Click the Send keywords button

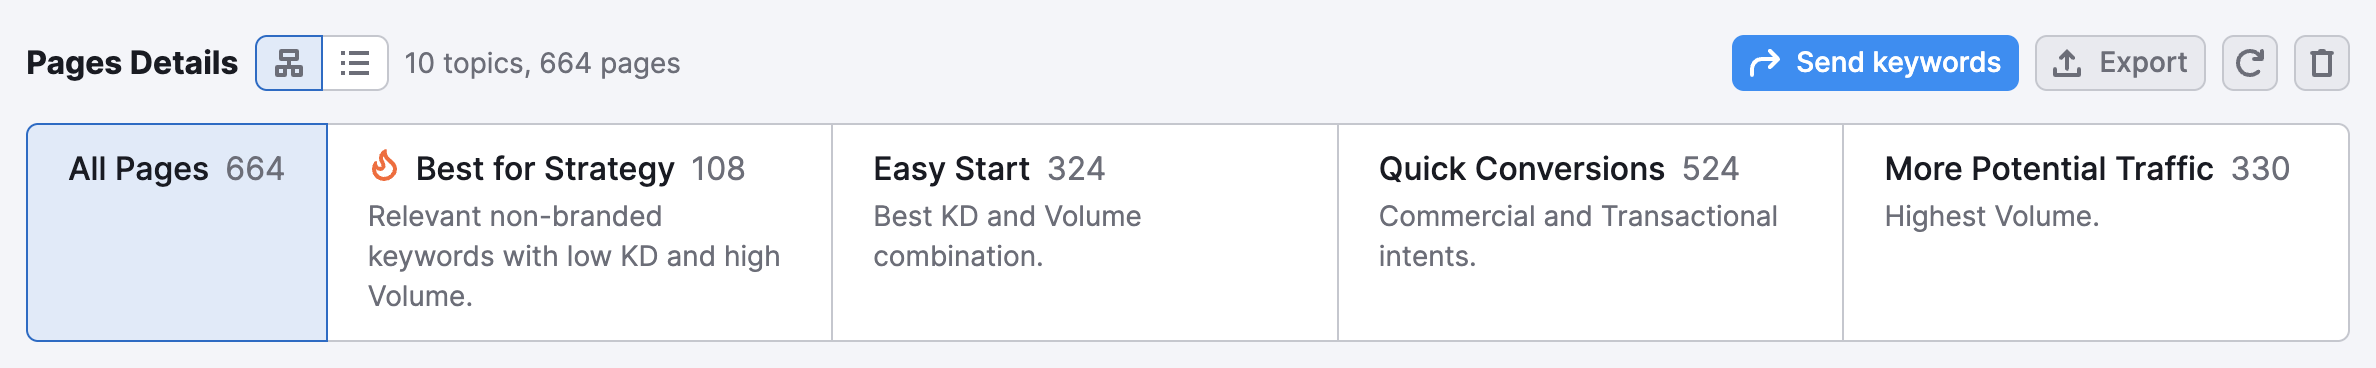pos(1875,63)
